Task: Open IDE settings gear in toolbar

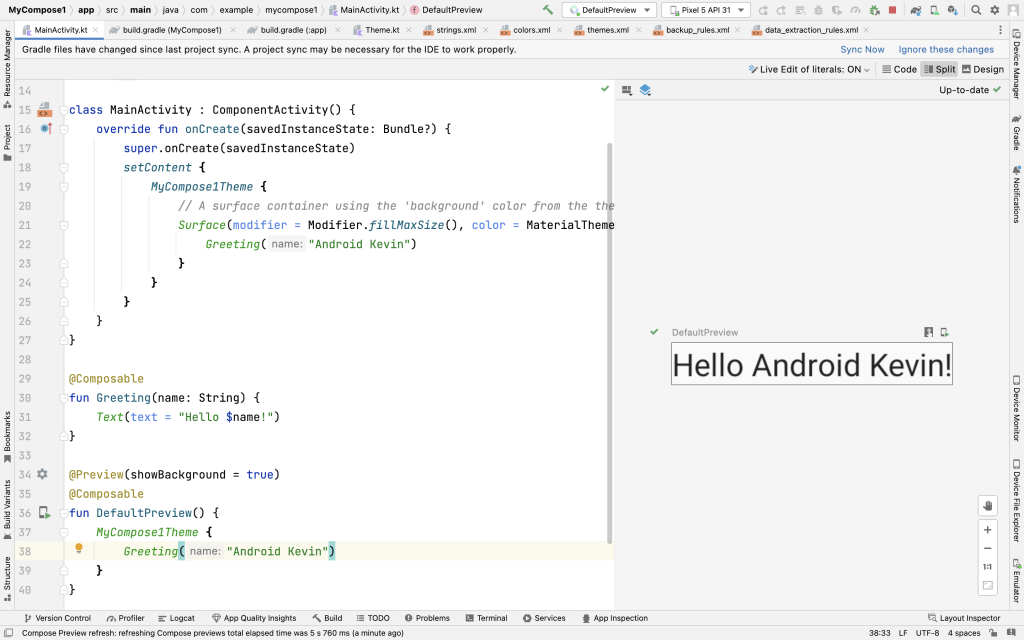Action: point(994,10)
